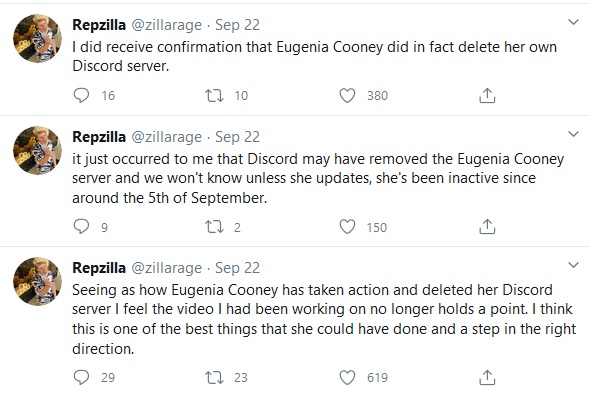Screen dimensions: 590x395
Task: Open the first tweet's more options chevron
Action: (573, 22)
